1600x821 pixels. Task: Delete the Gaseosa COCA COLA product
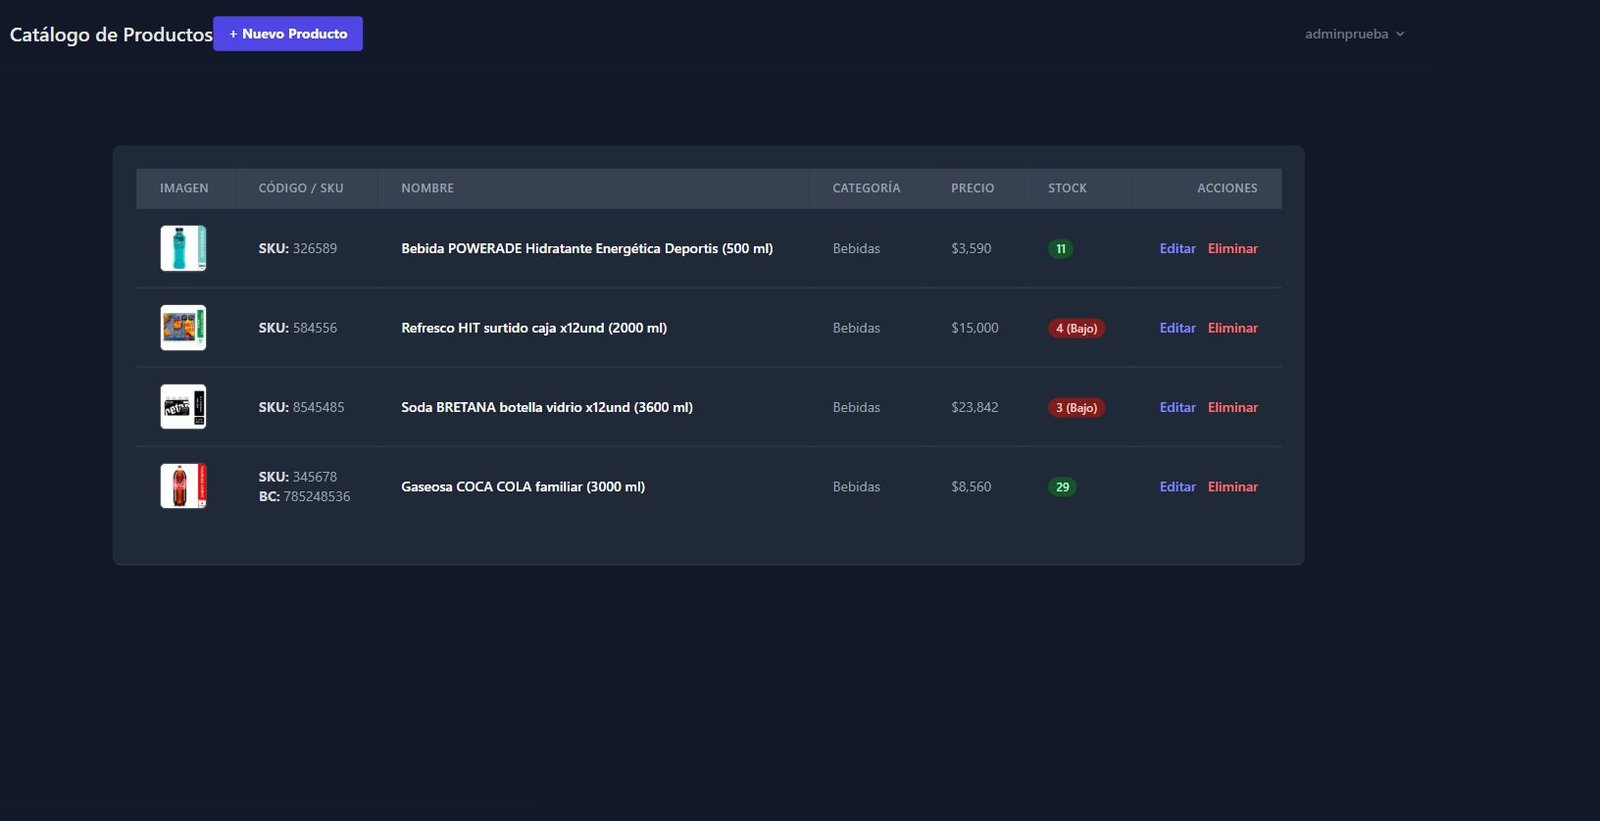click(x=1233, y=487)
